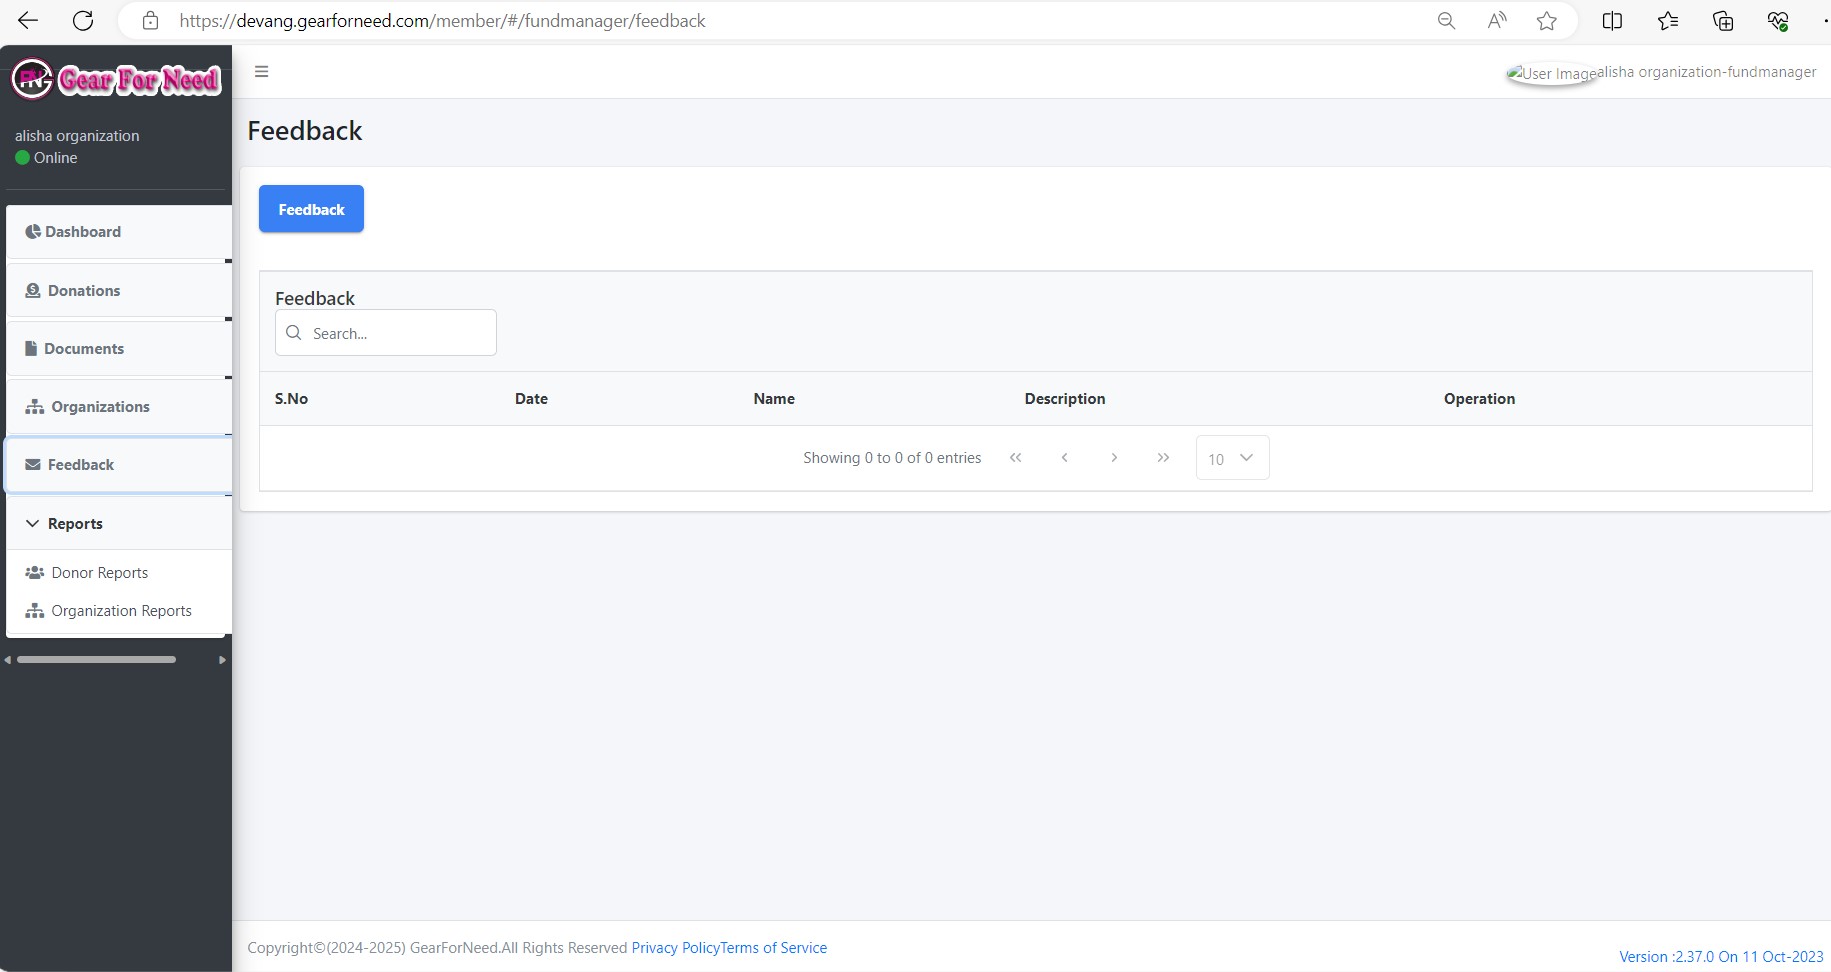Viewport: 1831px width, 972px height.
Task: Sort by Name column header
Action: [774, 399]
